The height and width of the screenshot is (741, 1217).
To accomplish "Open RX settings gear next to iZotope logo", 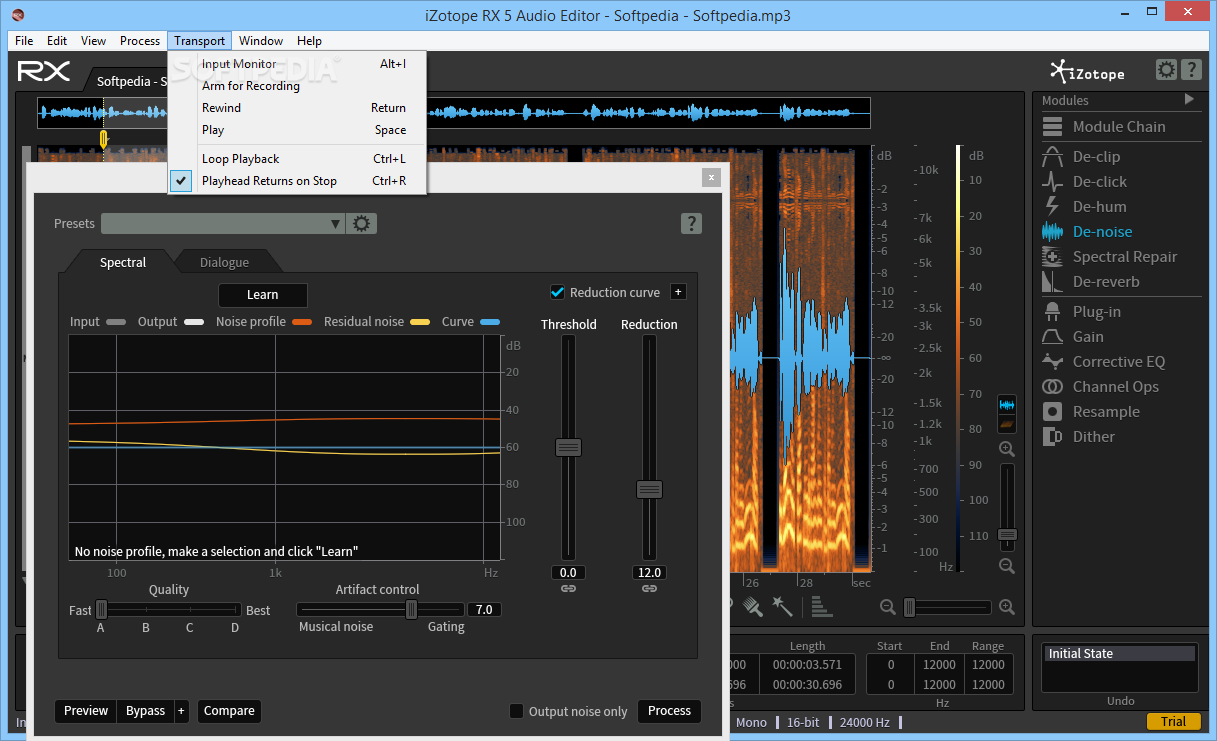I will click(x=1166, y=70).
